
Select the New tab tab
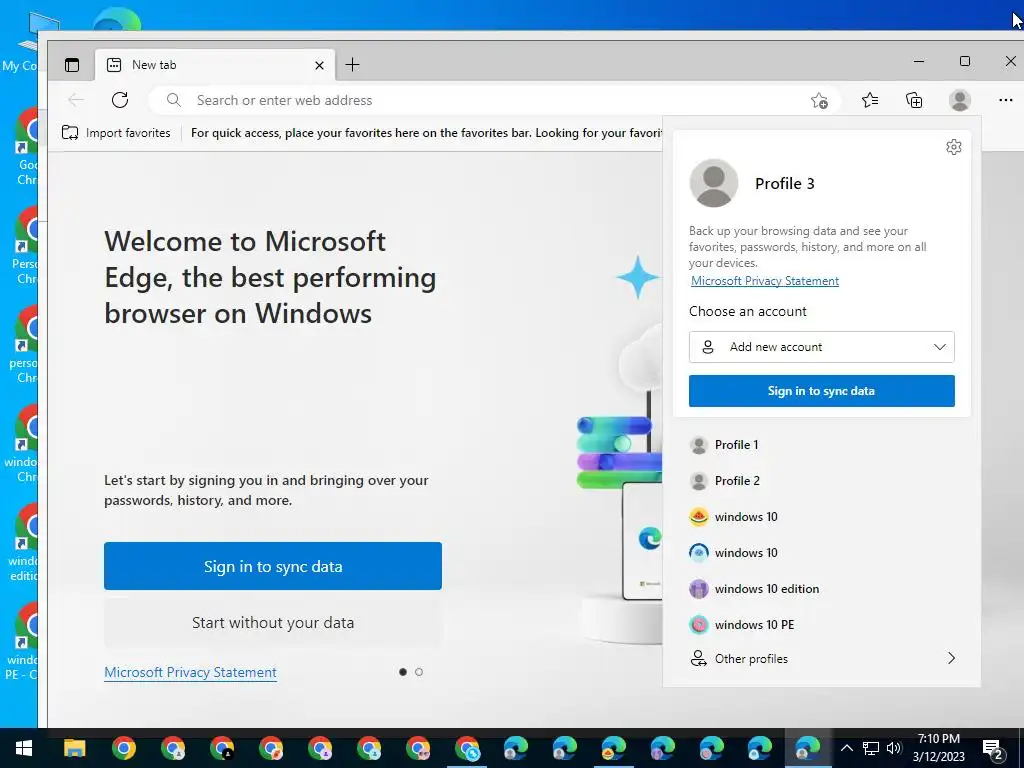[215, 65]
